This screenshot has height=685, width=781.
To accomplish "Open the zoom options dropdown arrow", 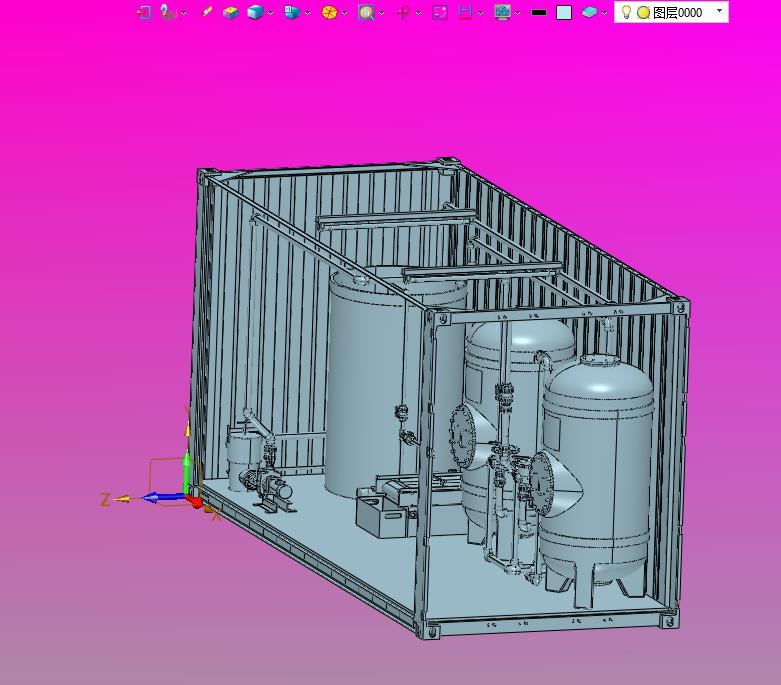I will point(382,13).
